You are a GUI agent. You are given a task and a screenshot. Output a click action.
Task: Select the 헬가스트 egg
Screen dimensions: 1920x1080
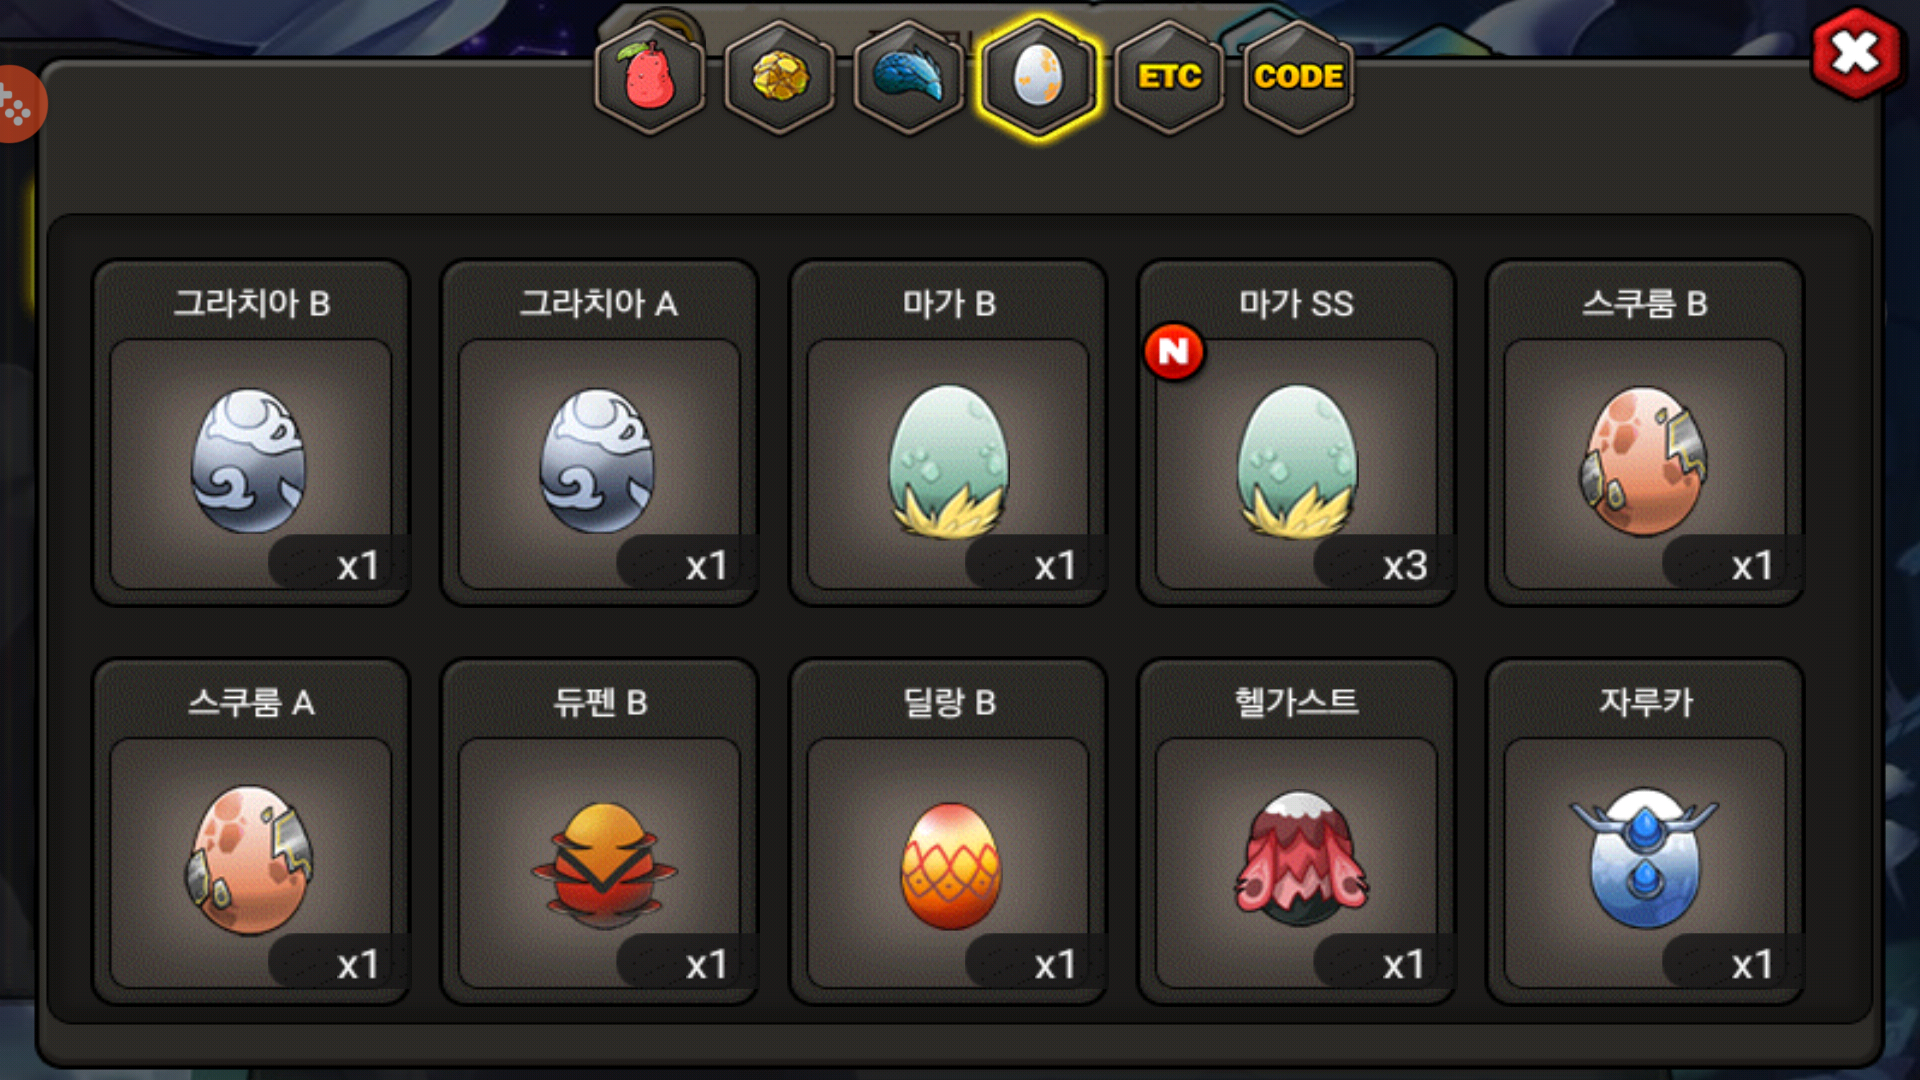1297,832
